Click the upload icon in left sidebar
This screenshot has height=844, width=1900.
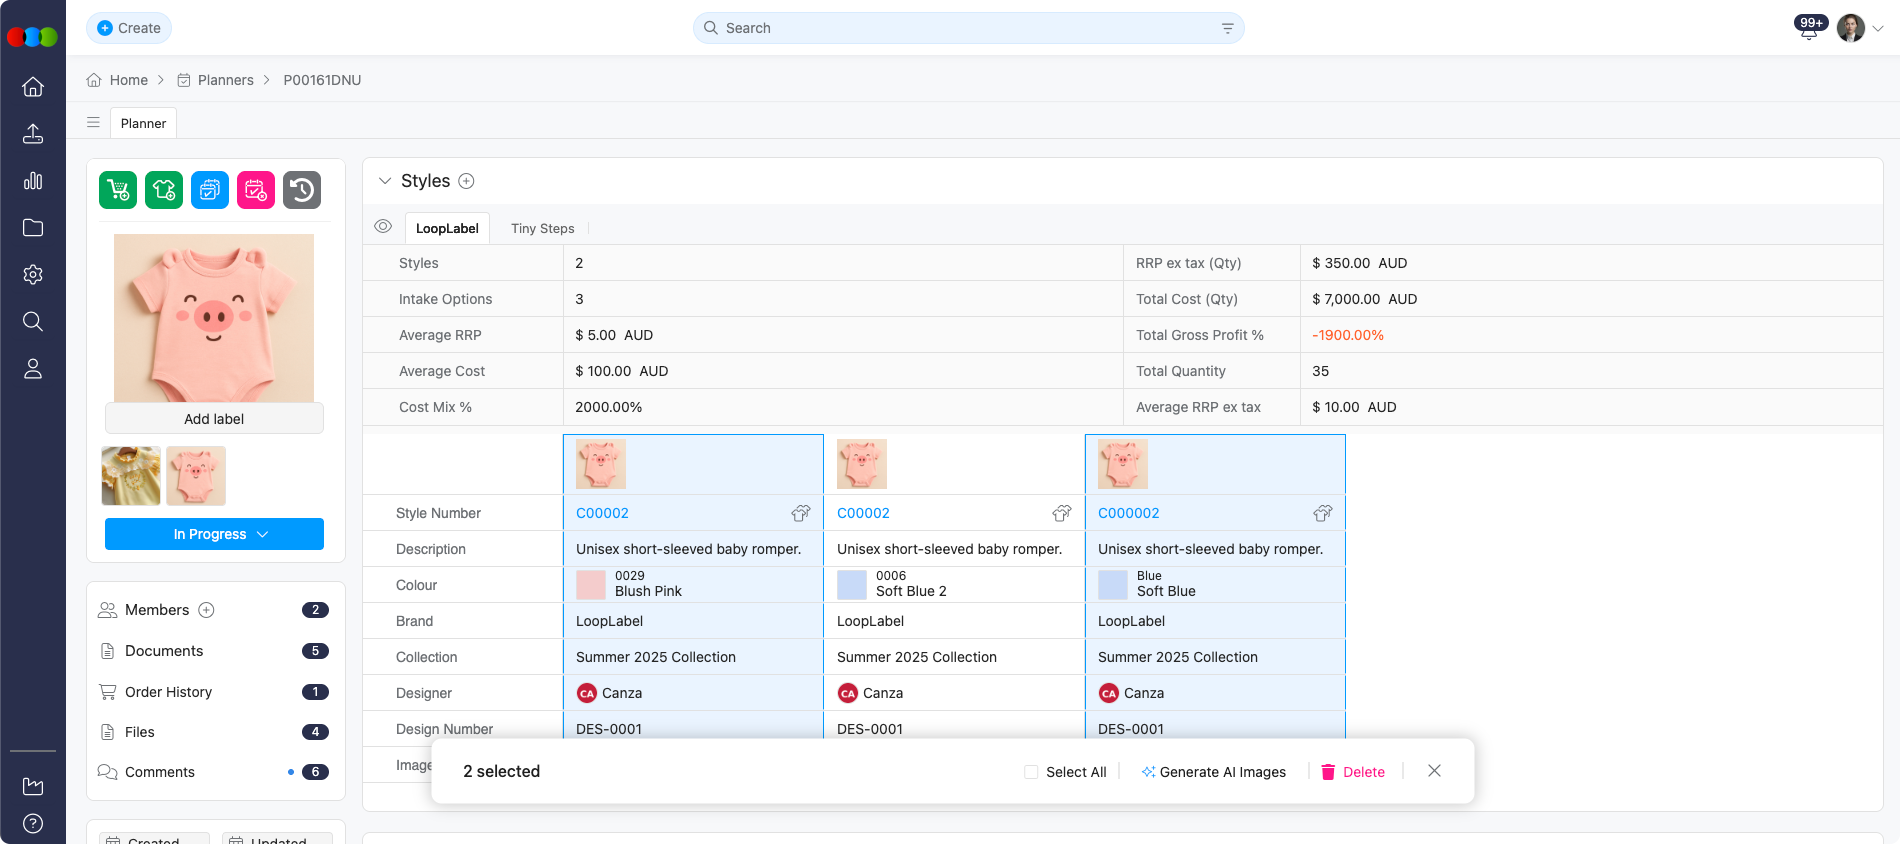pyautogui.click(x=33, y=134)
